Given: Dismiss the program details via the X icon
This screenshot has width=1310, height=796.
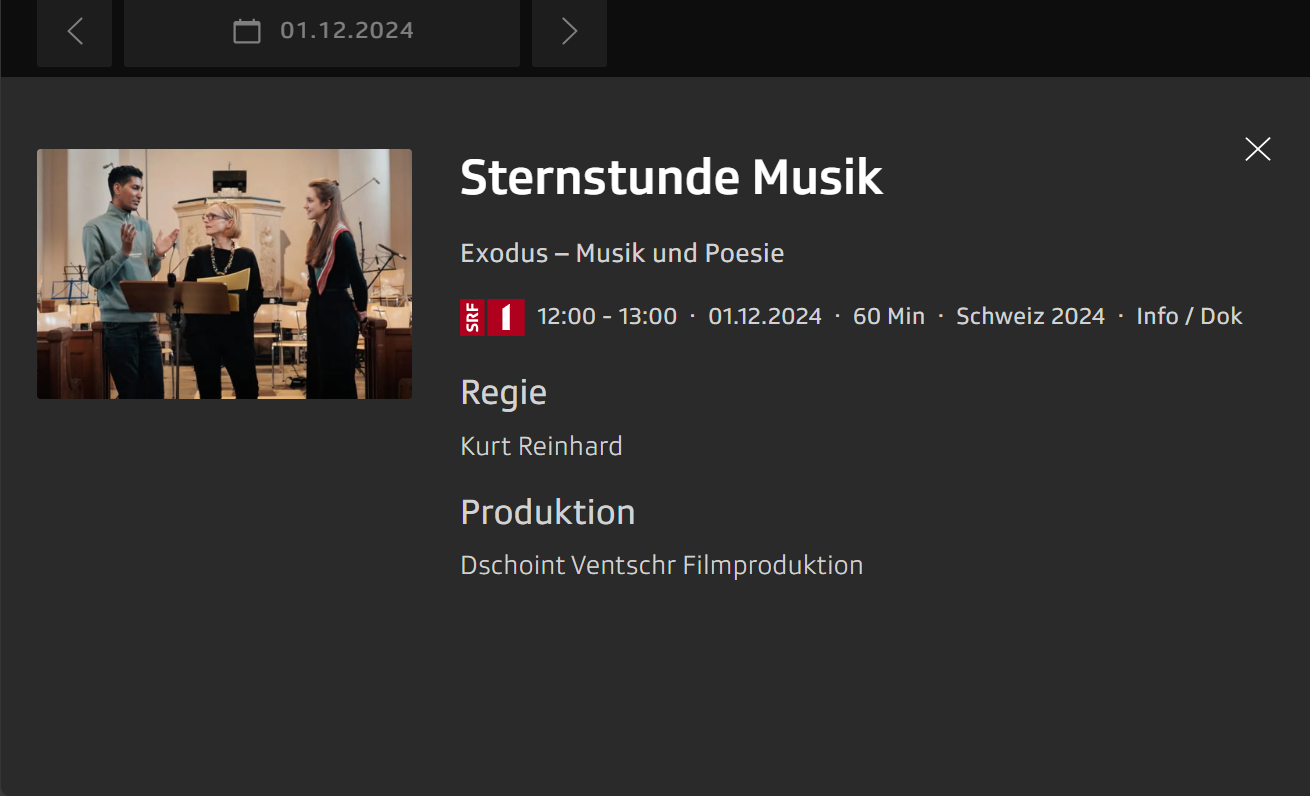Looking at the screenshot, I should (x=1257, y=148).
